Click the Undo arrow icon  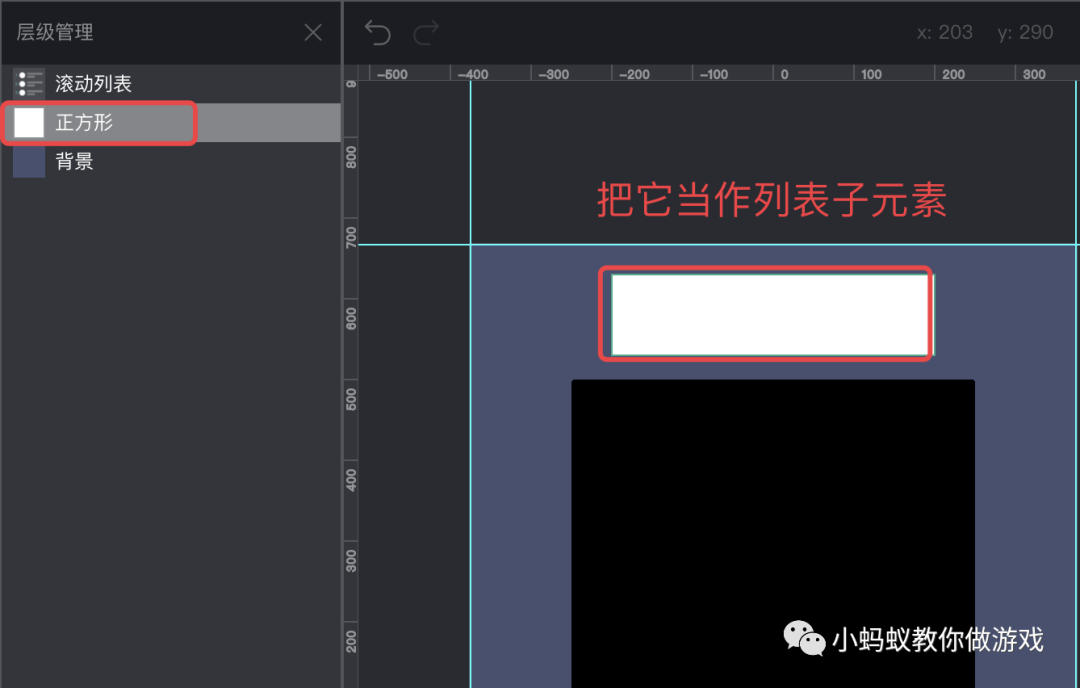(x=377, y=32)
